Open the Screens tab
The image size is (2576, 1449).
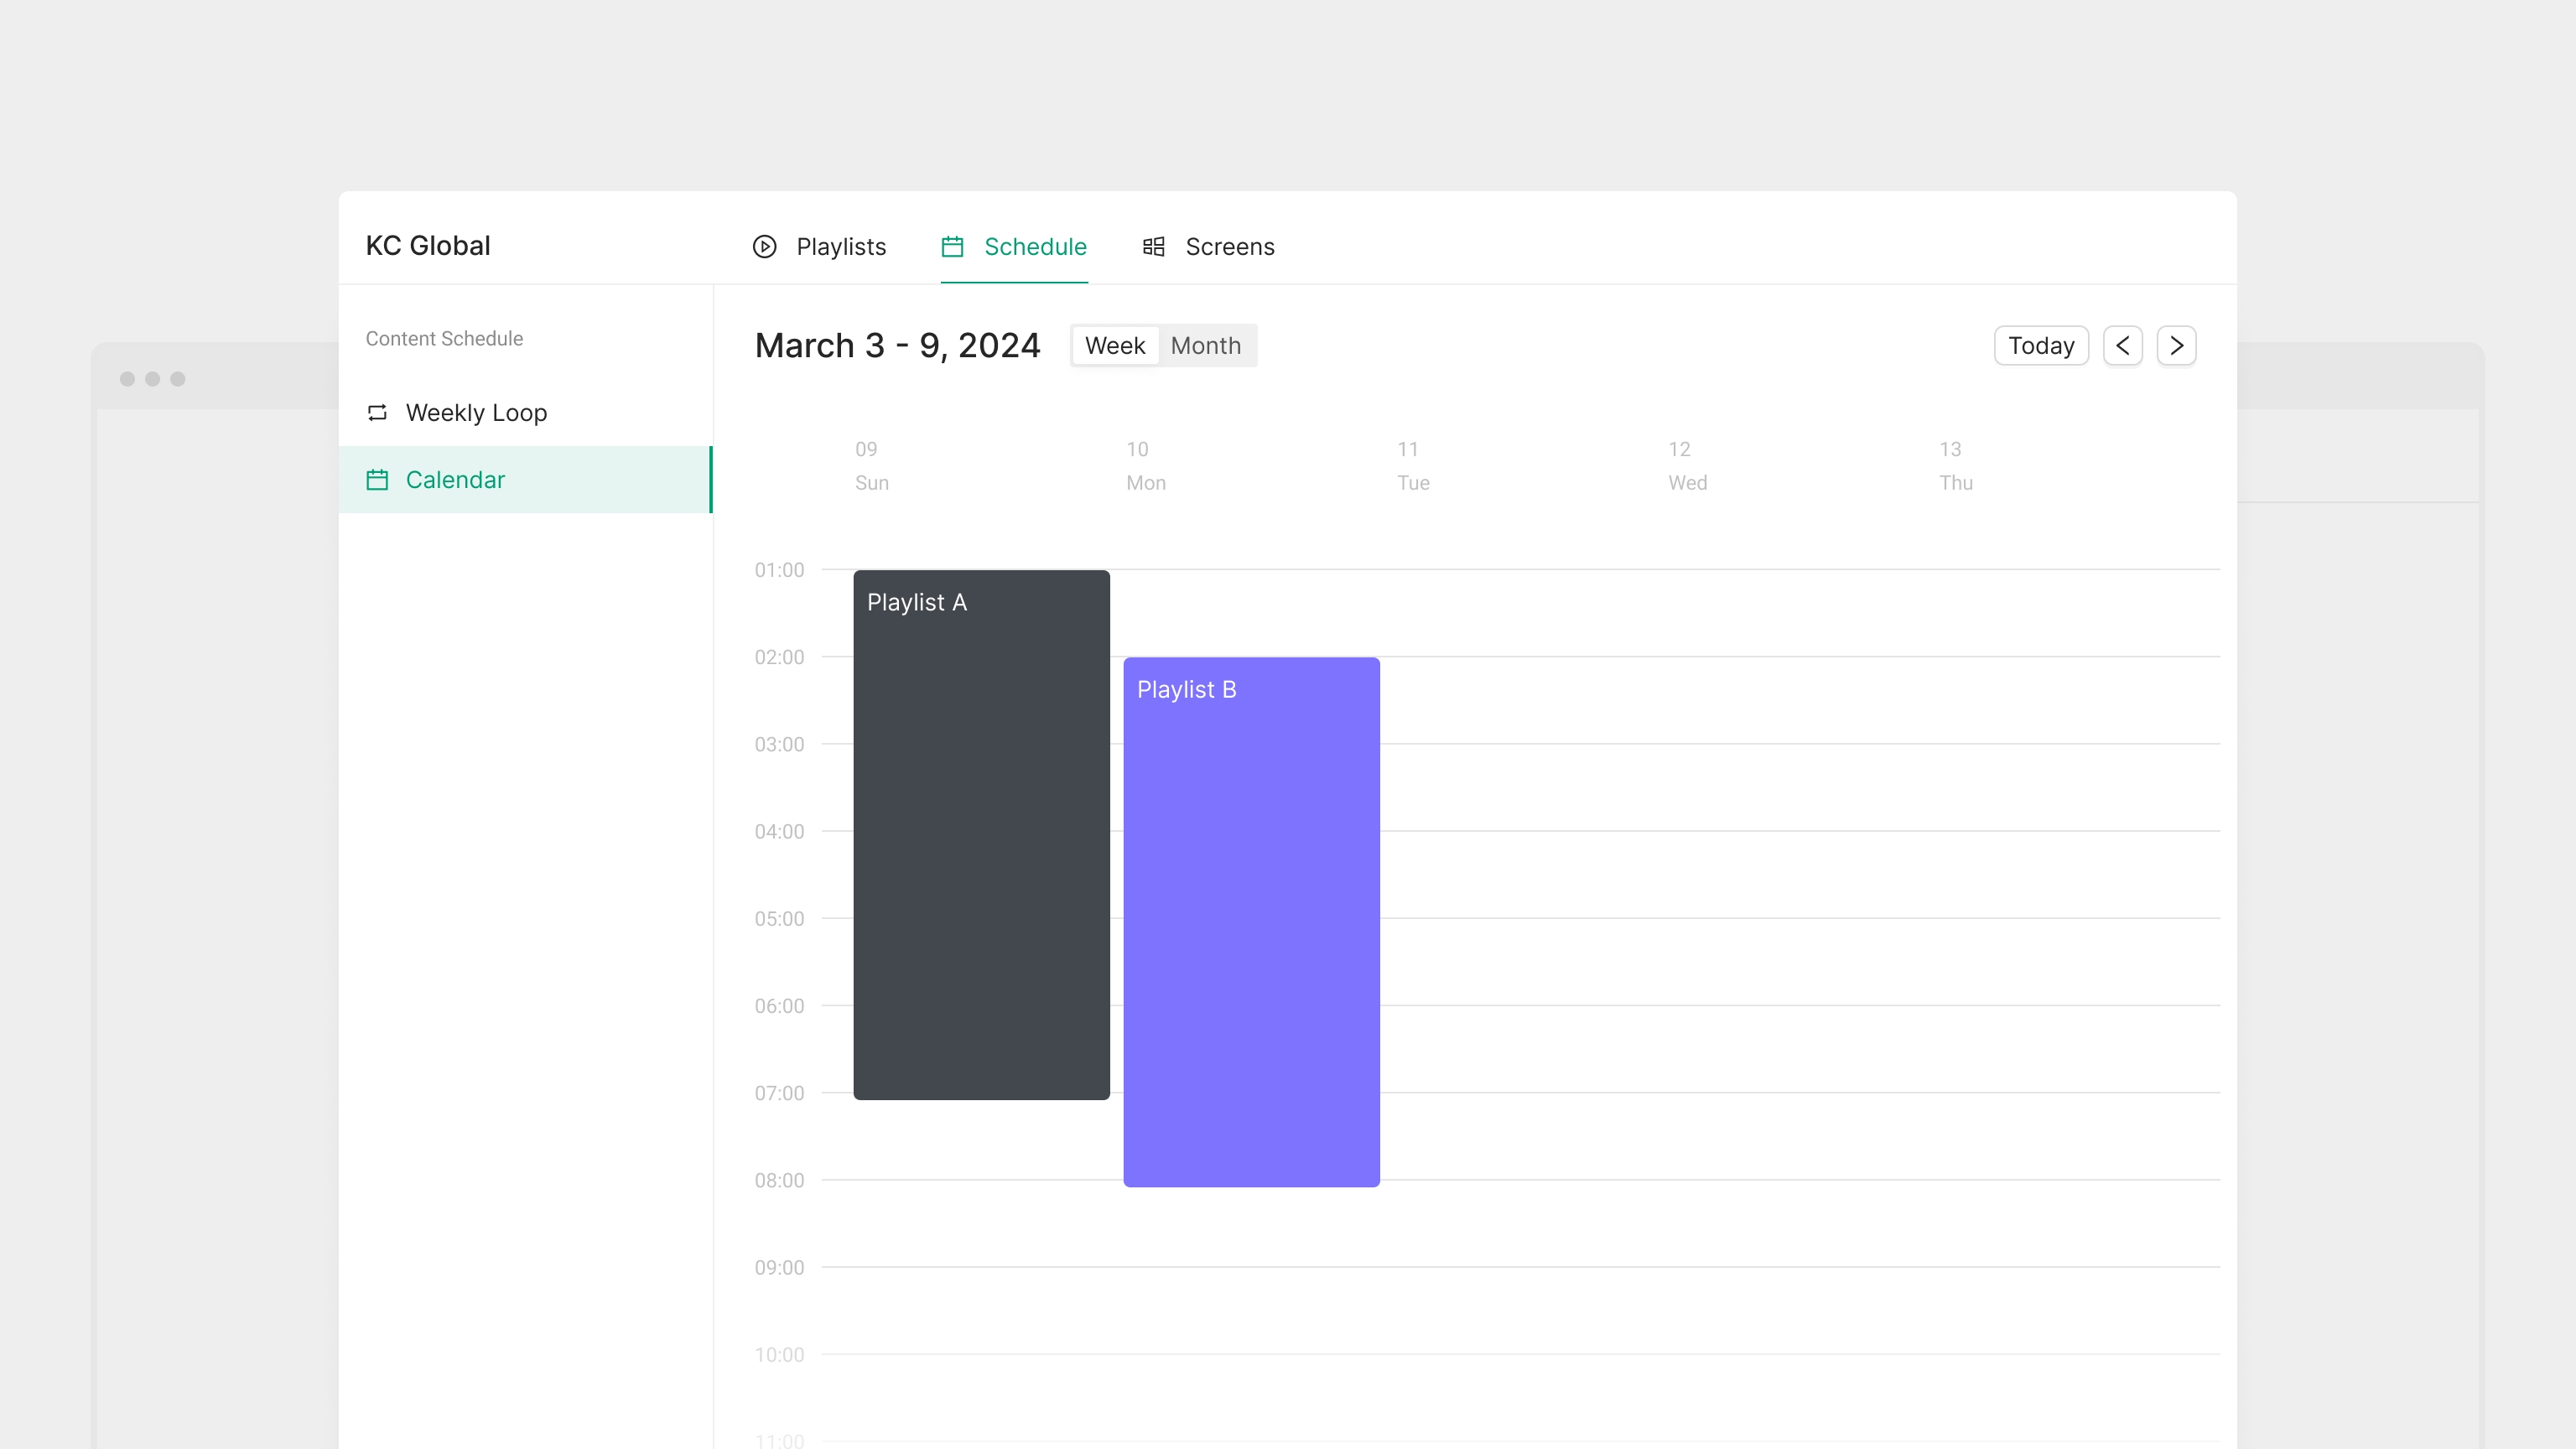click(1229, 246)
